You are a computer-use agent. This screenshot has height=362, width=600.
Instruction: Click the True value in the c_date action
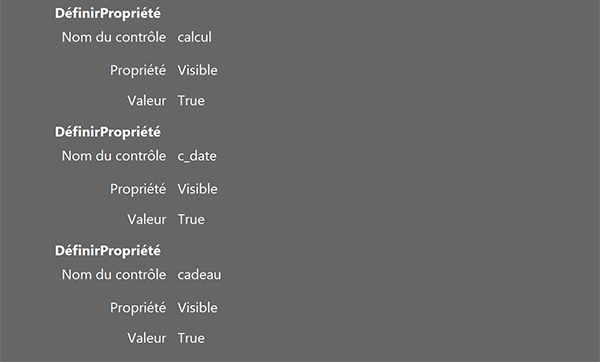pyautogui.click(x=191, y=219)
